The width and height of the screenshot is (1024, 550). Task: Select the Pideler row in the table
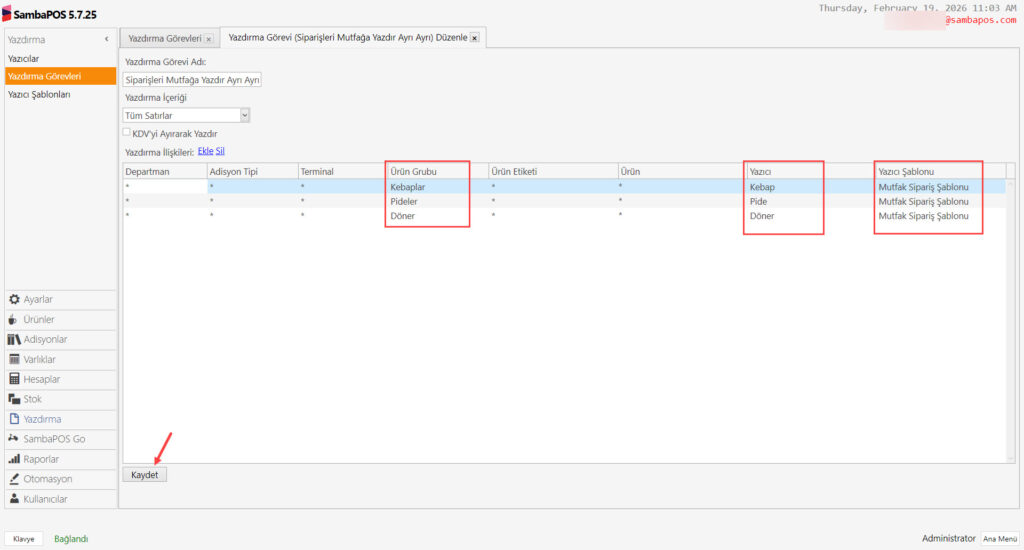tap(404, 201)
